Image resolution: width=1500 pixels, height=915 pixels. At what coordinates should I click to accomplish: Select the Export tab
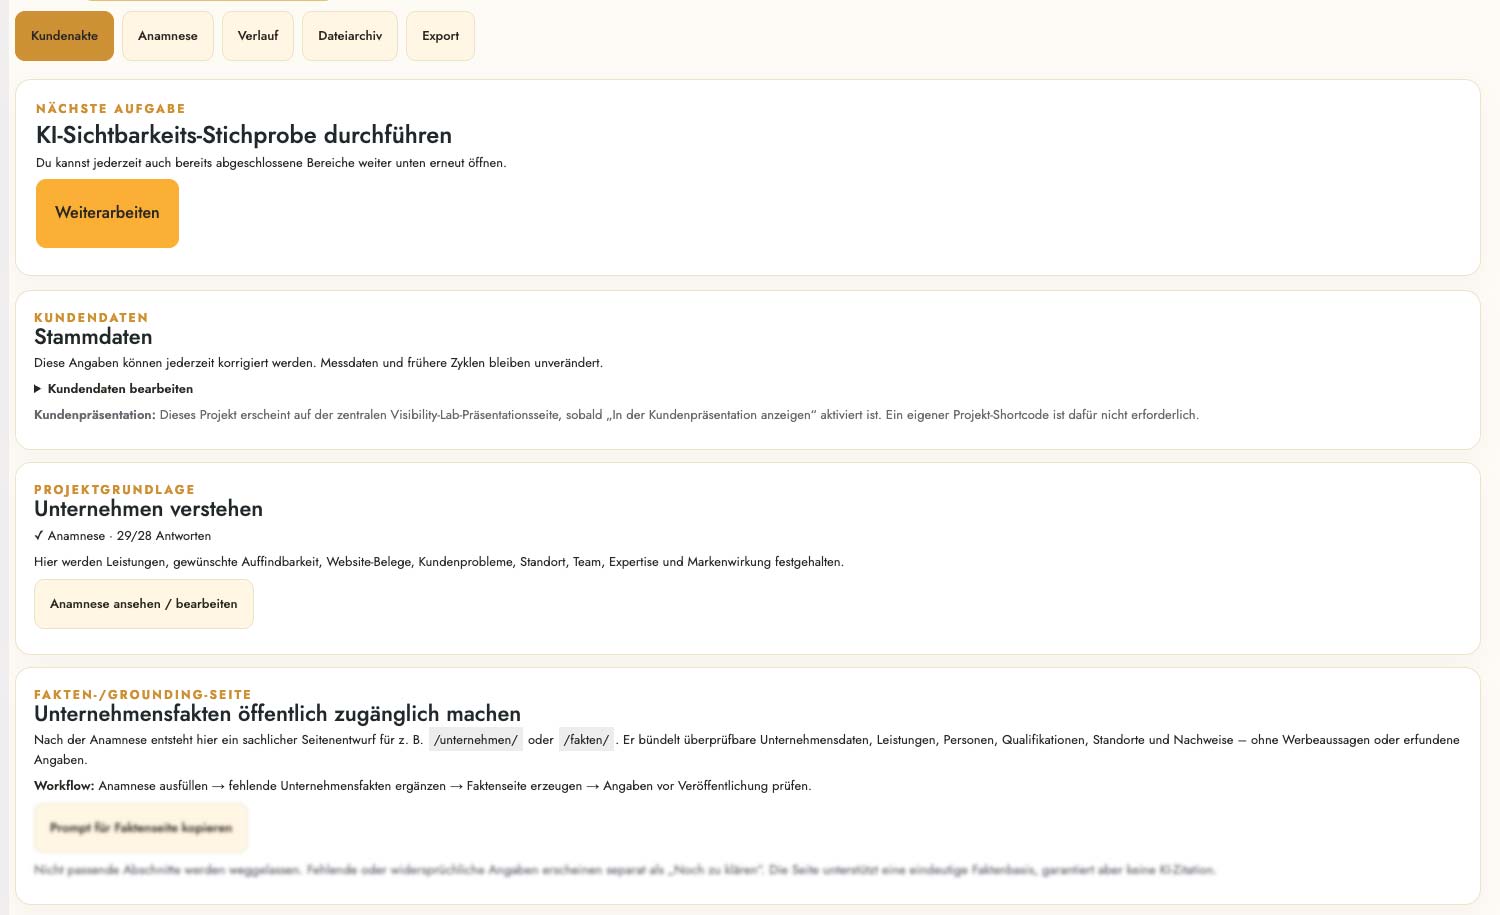pos(440,36)
